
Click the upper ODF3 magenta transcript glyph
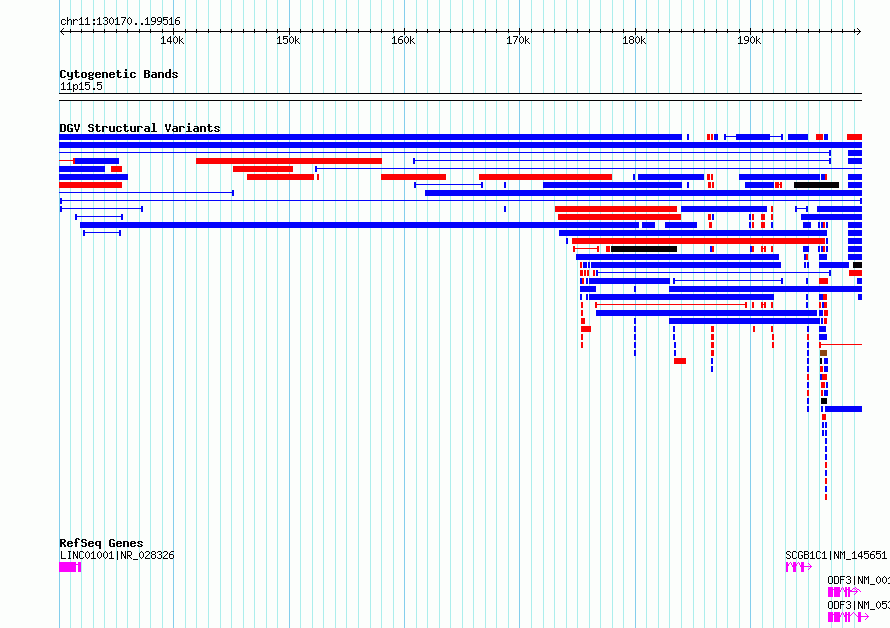844,592
